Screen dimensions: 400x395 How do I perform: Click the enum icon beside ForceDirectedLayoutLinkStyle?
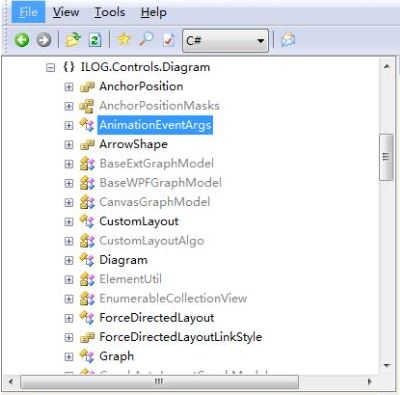87,337
